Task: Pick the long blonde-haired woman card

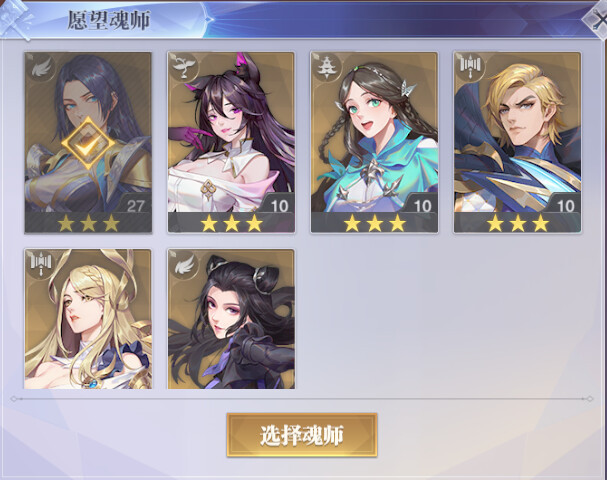Action: (x=88, y=319)
